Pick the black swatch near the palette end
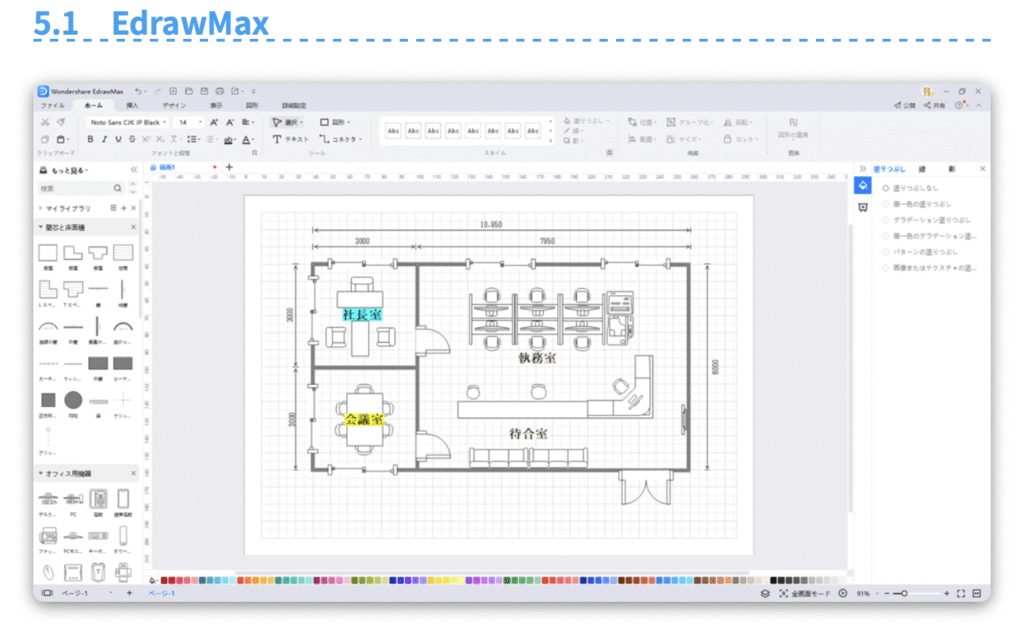This screenshot has width=1024, height=640. 774,580
